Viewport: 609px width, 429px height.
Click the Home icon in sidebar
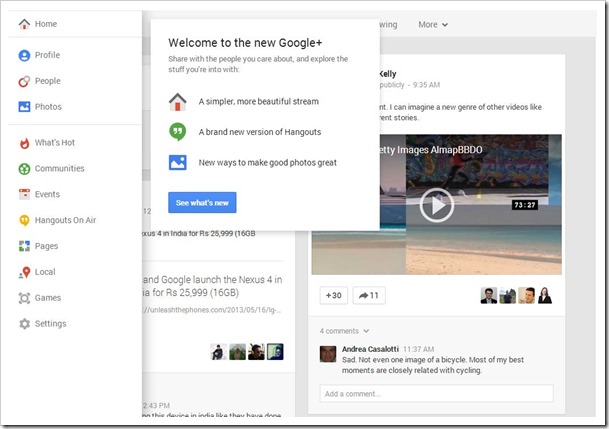pos(24,23)
